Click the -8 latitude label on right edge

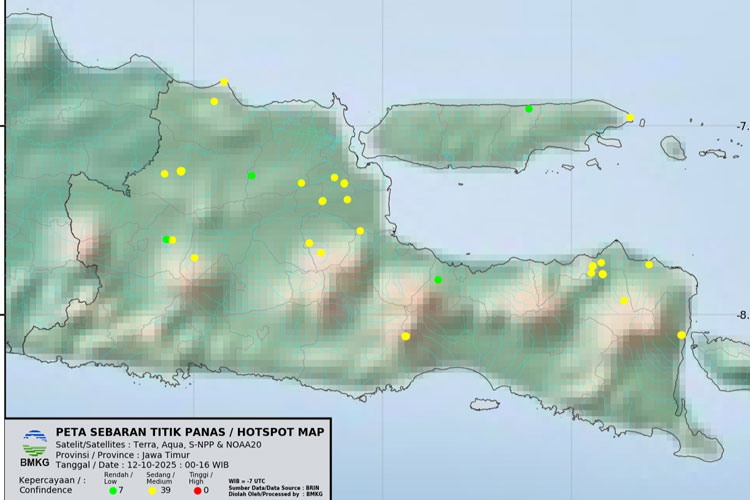(741, 316)
